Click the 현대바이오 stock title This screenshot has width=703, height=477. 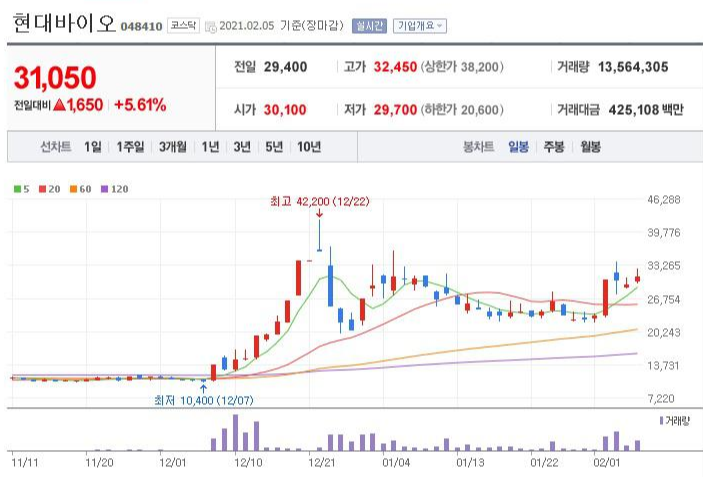pyautogui.click(x=64, y=23)
